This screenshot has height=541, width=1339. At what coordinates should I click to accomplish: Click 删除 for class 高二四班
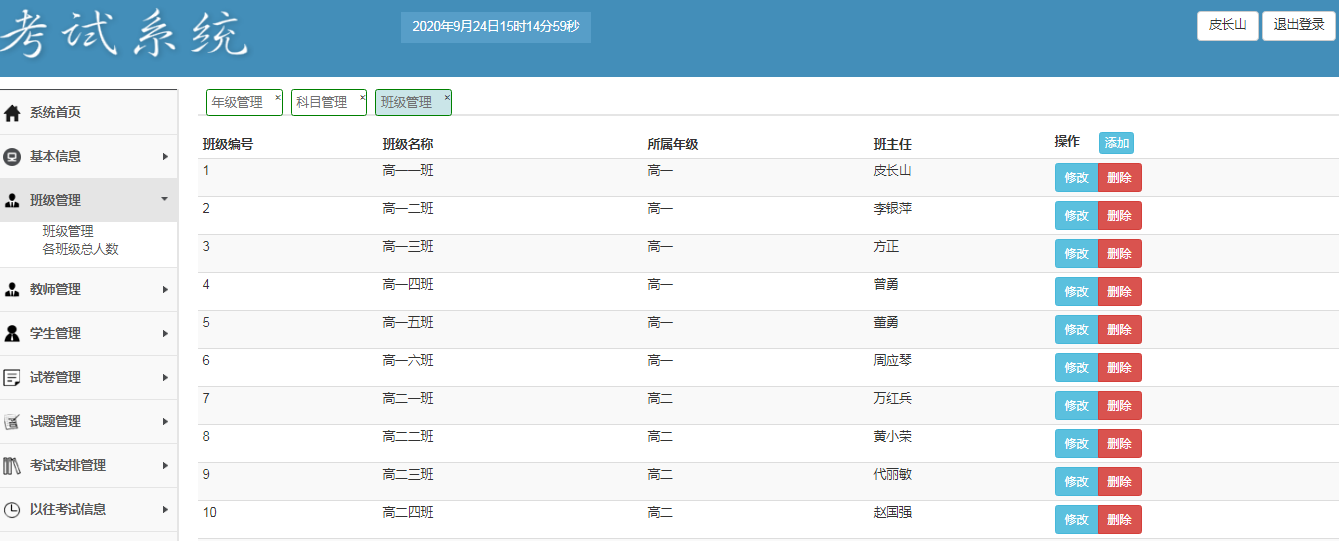[1119, 520]
